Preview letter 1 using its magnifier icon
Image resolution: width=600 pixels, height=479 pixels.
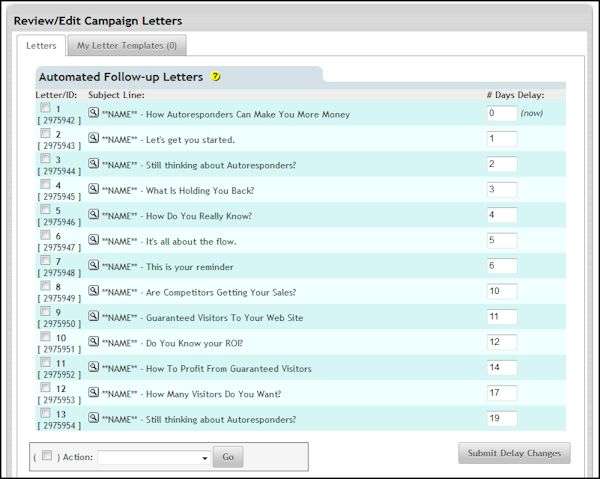coord(94,114)
